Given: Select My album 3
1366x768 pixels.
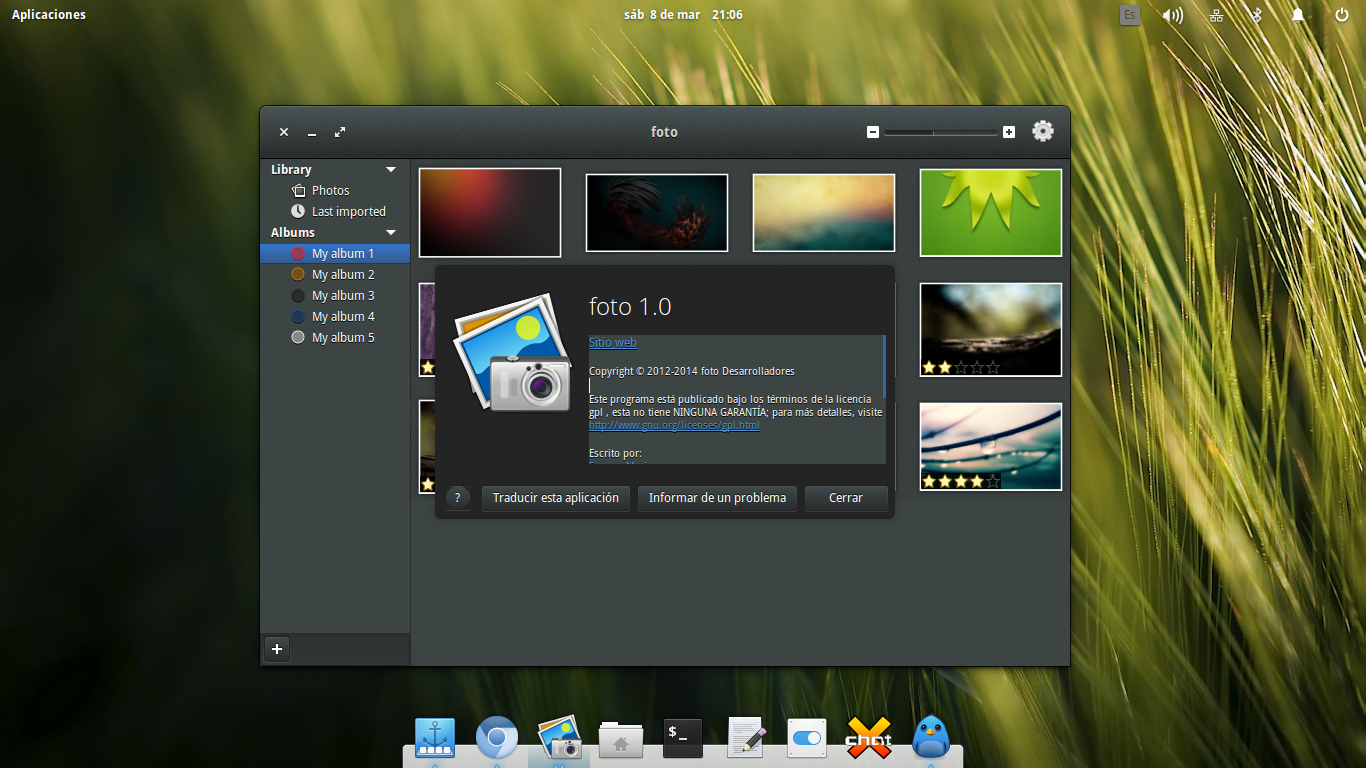Looking at the screenshot, I should click(x=335, y=296).
